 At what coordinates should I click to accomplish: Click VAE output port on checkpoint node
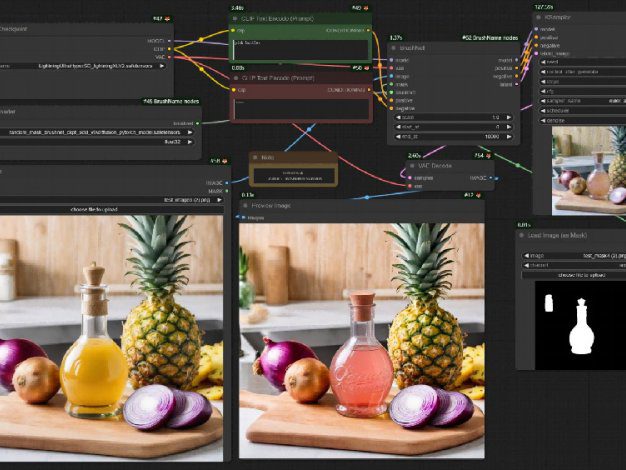click(169, 57)
